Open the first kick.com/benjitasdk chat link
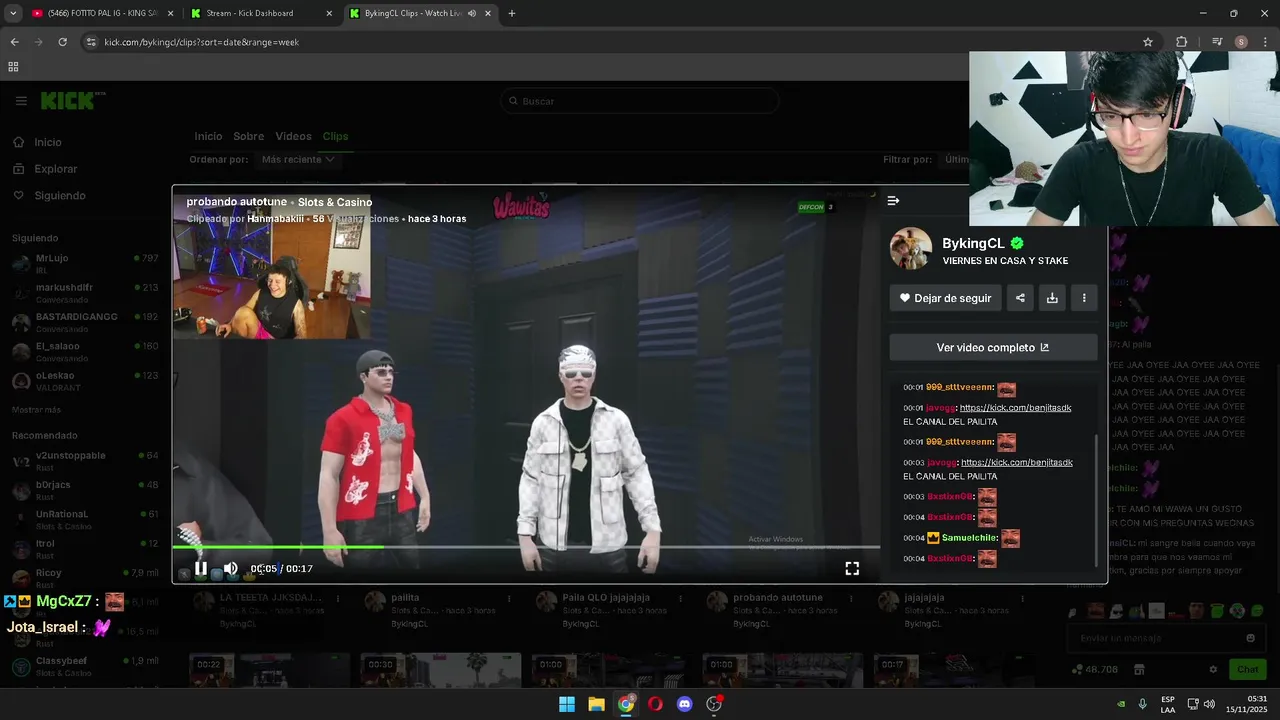Image resolution: width=1280 pixels, height=720 pixels. tap(1016, 408)
